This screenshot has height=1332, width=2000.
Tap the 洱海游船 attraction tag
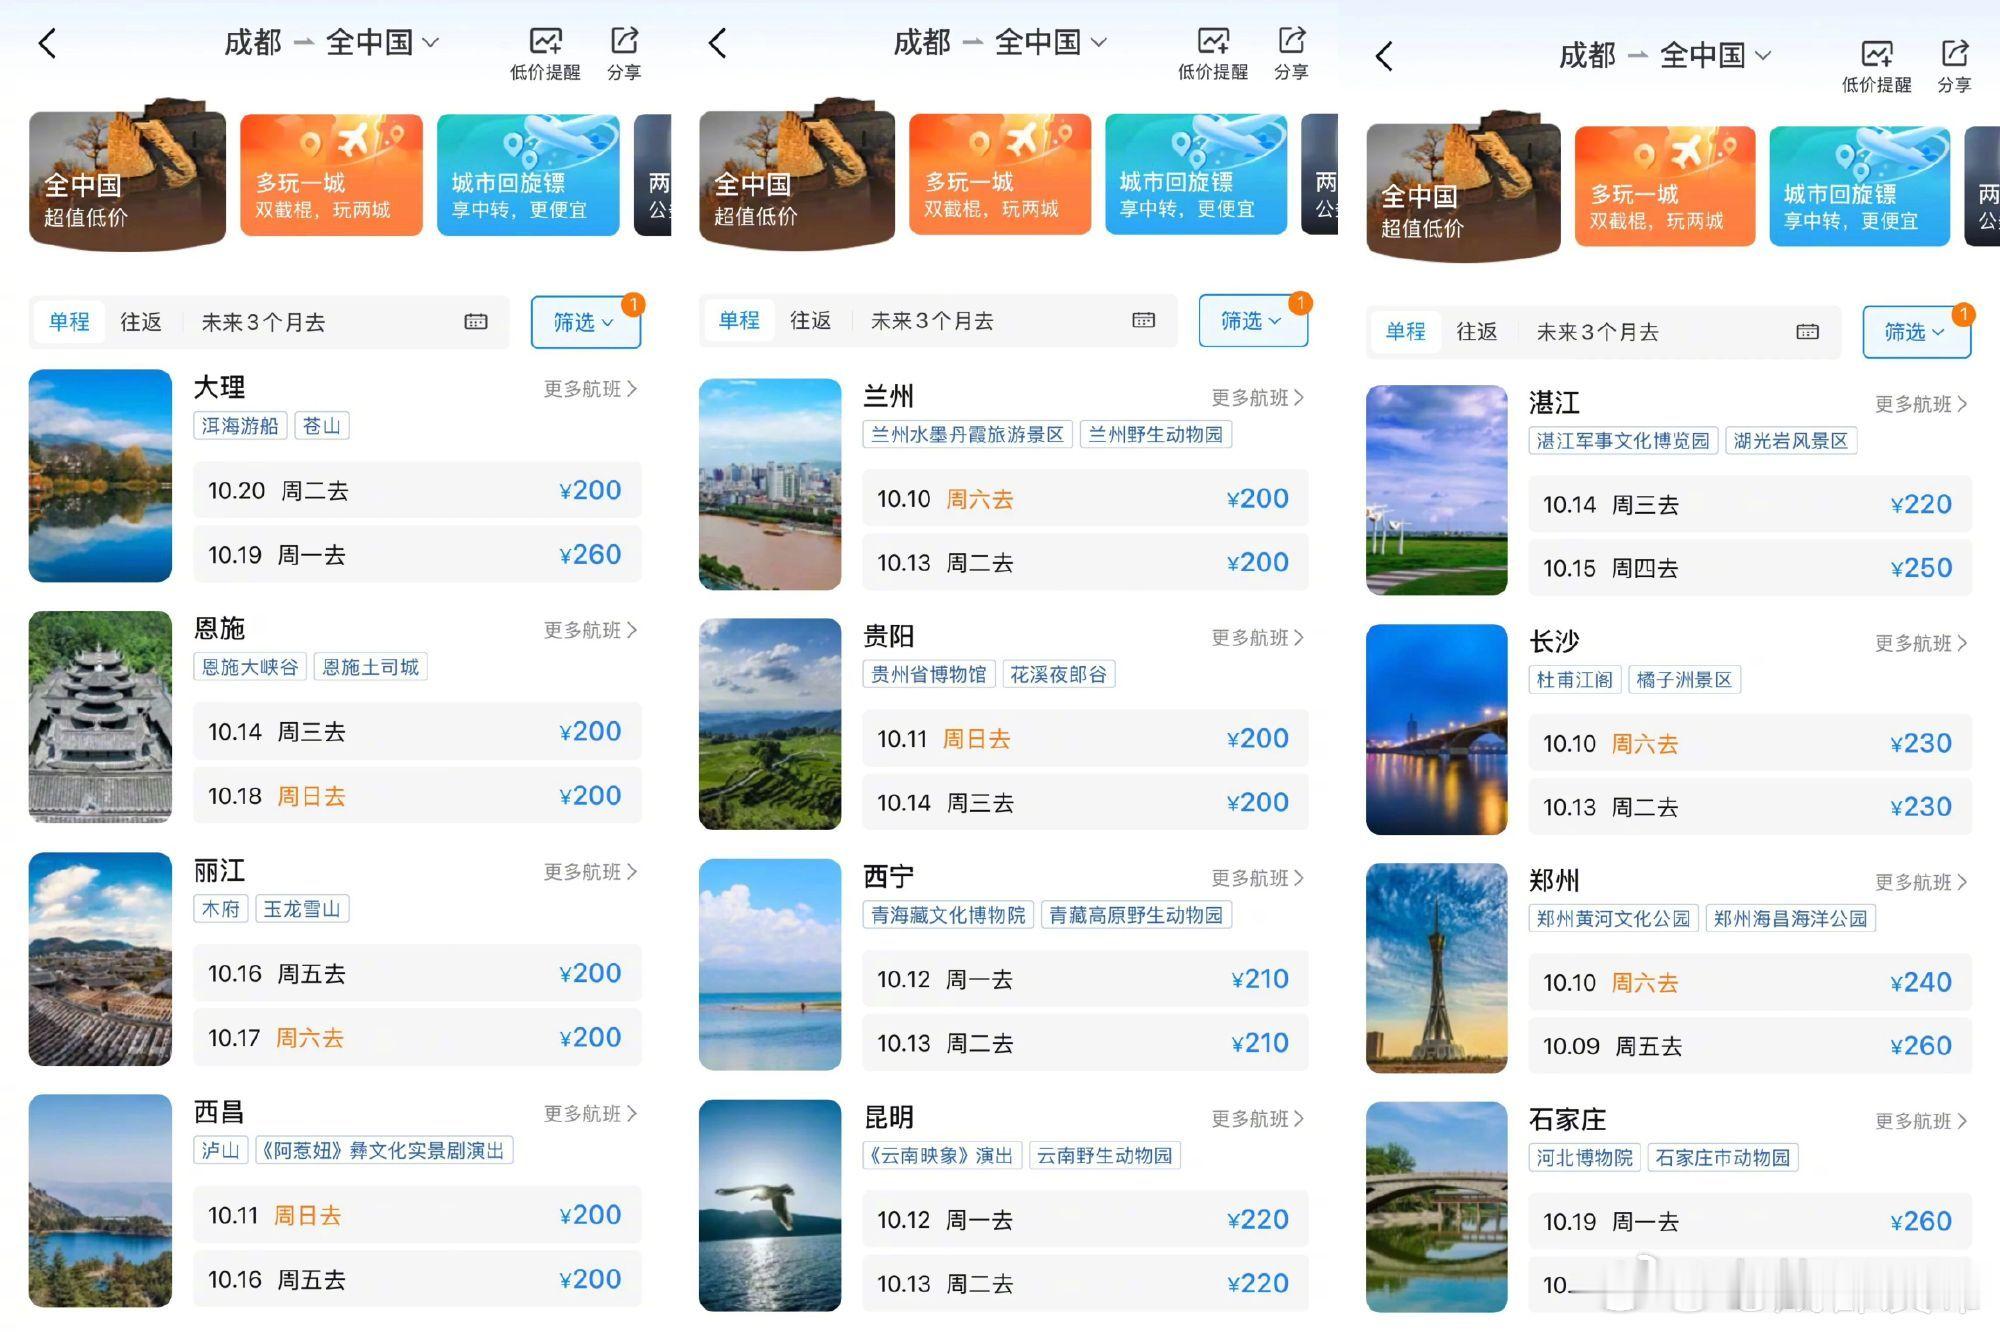tap(240, 426)
